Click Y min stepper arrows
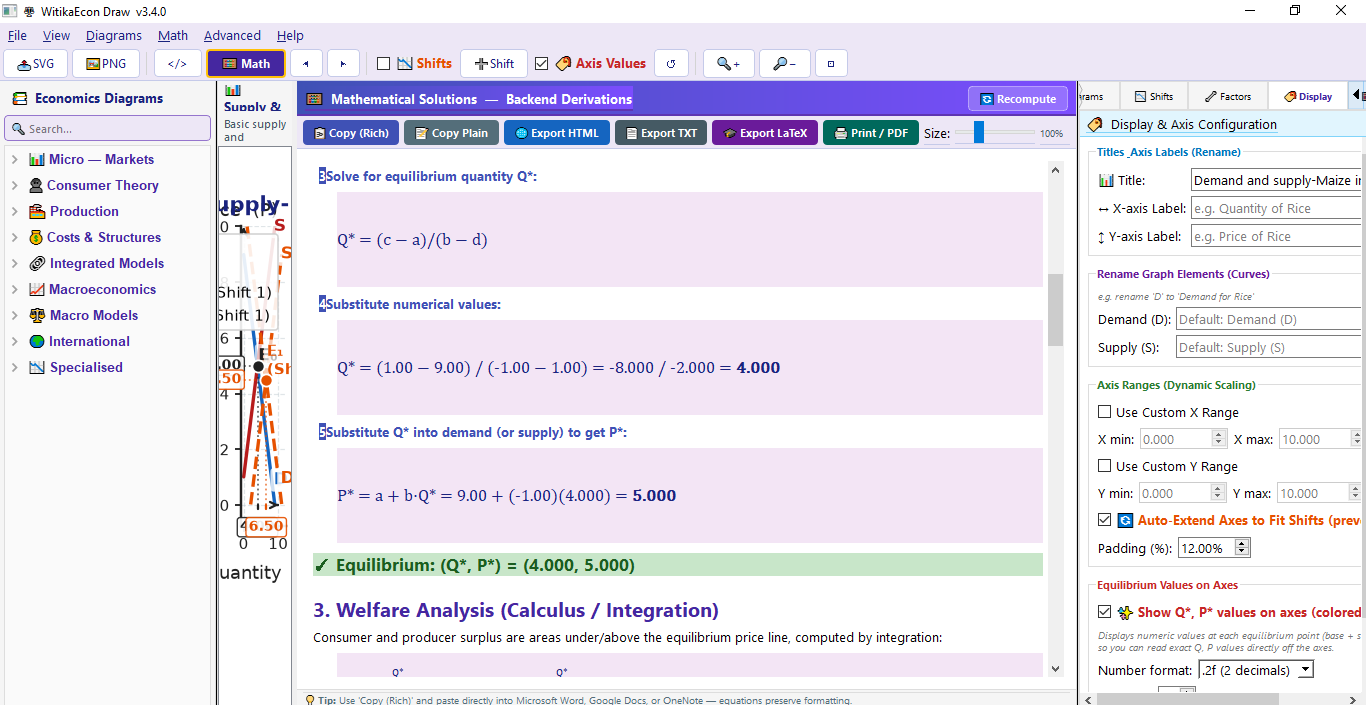The width and height of the screenshot is (1366, 705). tap(1218, 493)
